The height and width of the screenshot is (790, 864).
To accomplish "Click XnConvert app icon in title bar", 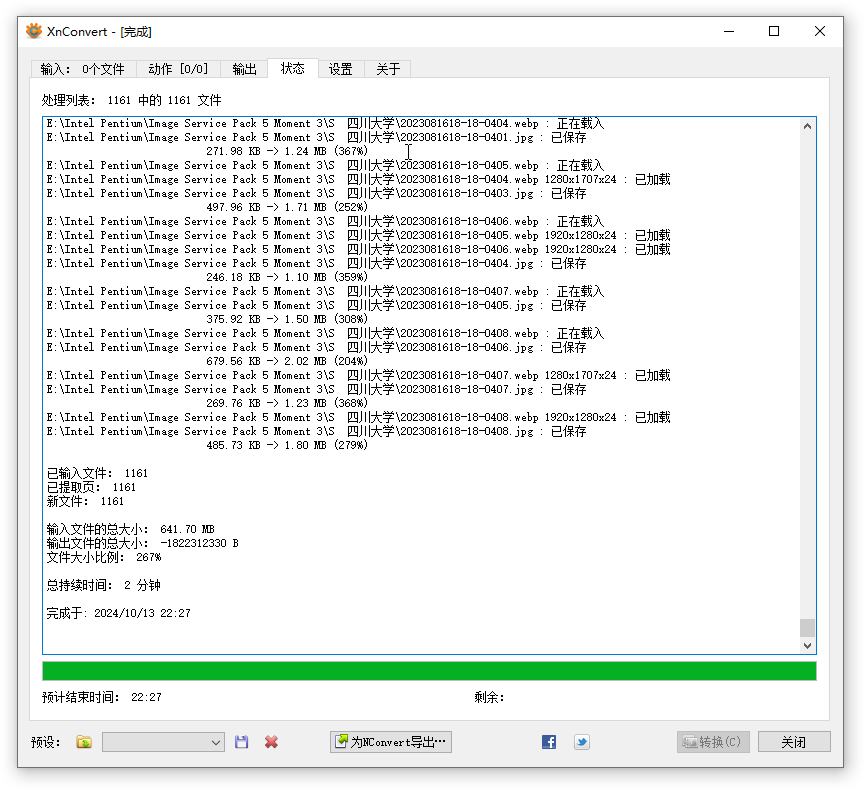I will (34, 31).
